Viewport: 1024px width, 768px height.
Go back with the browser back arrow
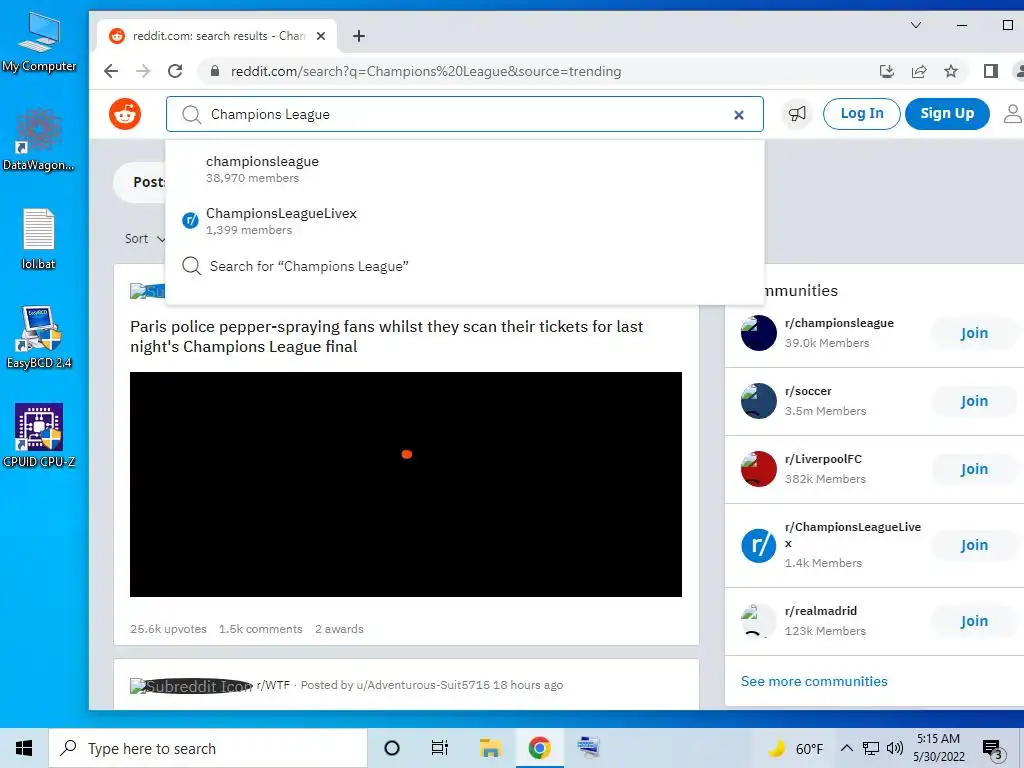(111, 71)
